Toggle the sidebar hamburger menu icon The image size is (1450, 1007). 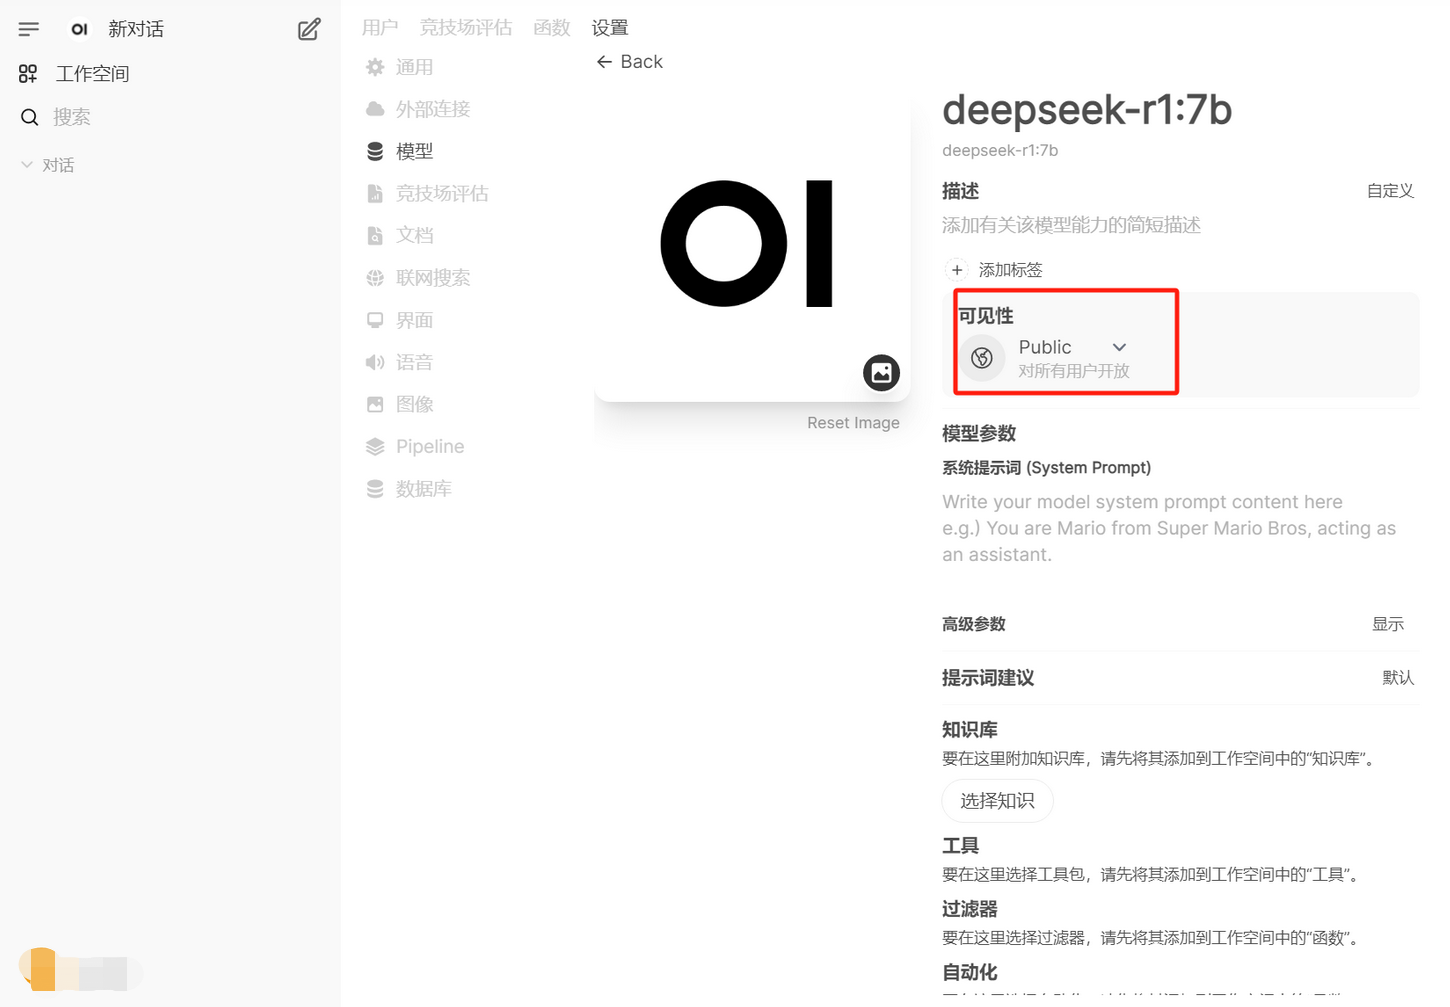point(29,29)
